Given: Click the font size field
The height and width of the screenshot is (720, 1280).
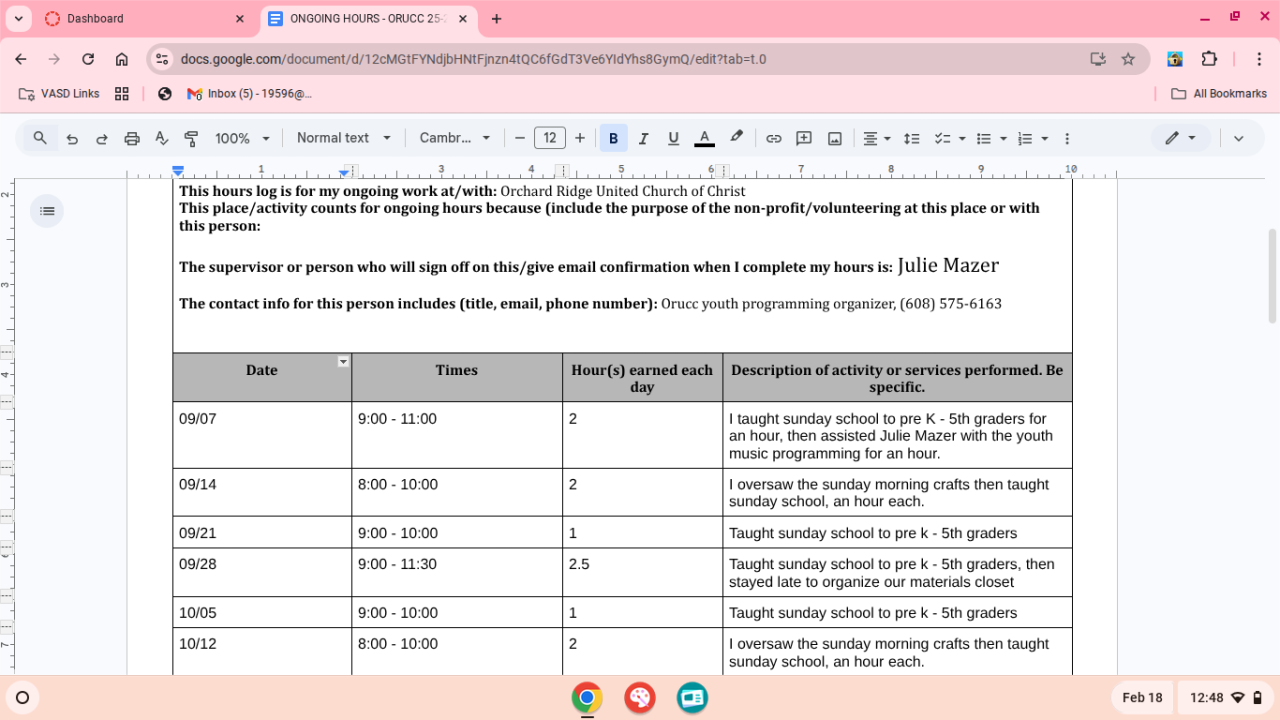Looking at the screenshot, I should pos(549,138).
